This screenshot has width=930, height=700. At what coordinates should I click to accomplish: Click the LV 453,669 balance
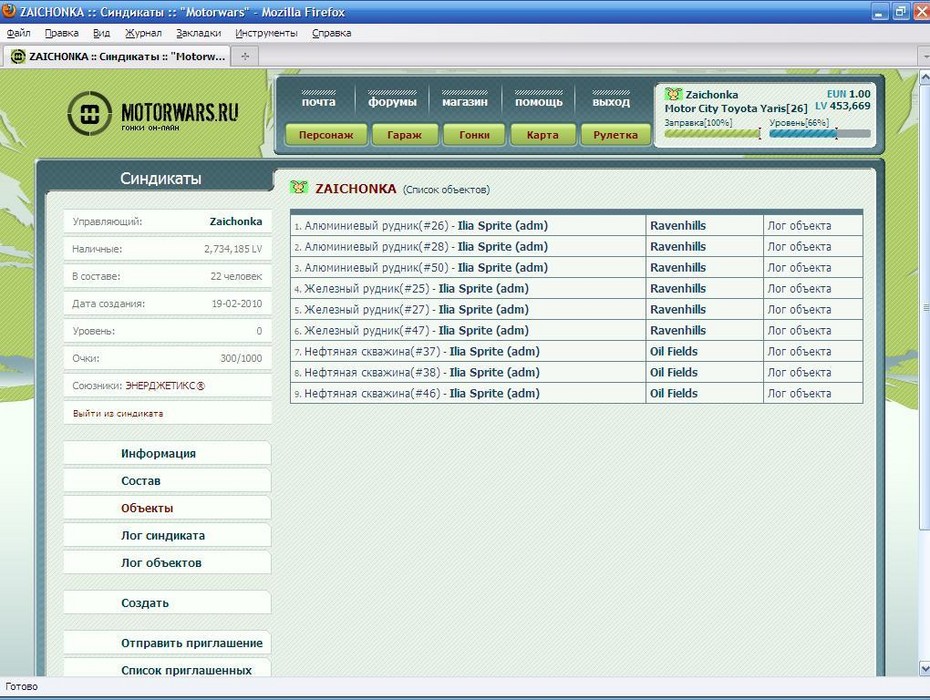click(x=842, y=106)
